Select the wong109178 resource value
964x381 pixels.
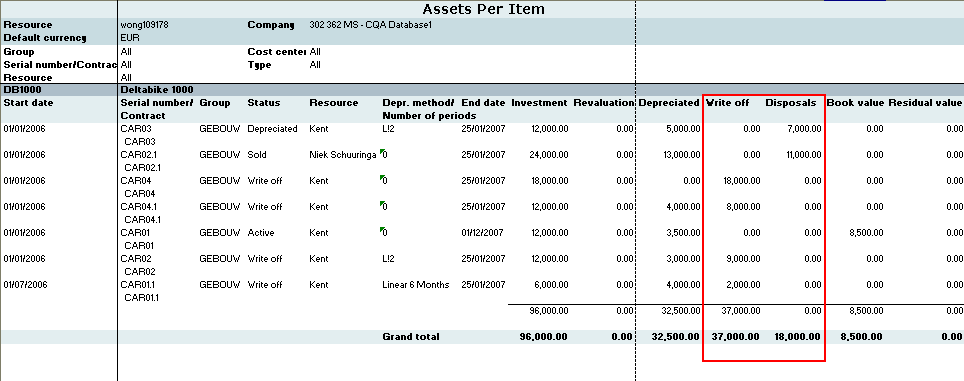(144, 25)
